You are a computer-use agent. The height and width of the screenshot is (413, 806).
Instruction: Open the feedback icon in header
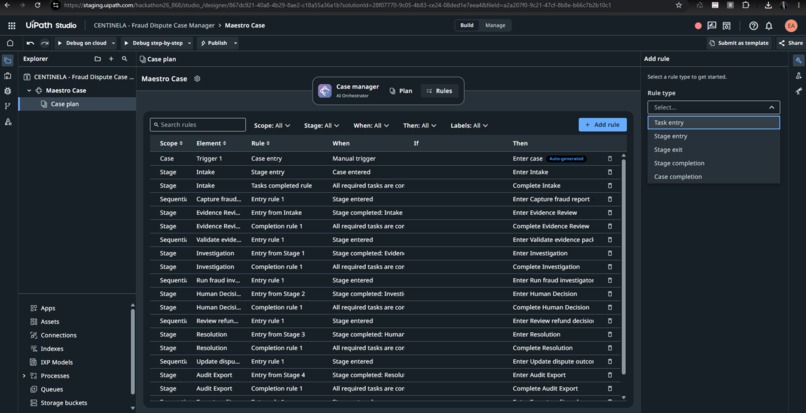point(711,26)
